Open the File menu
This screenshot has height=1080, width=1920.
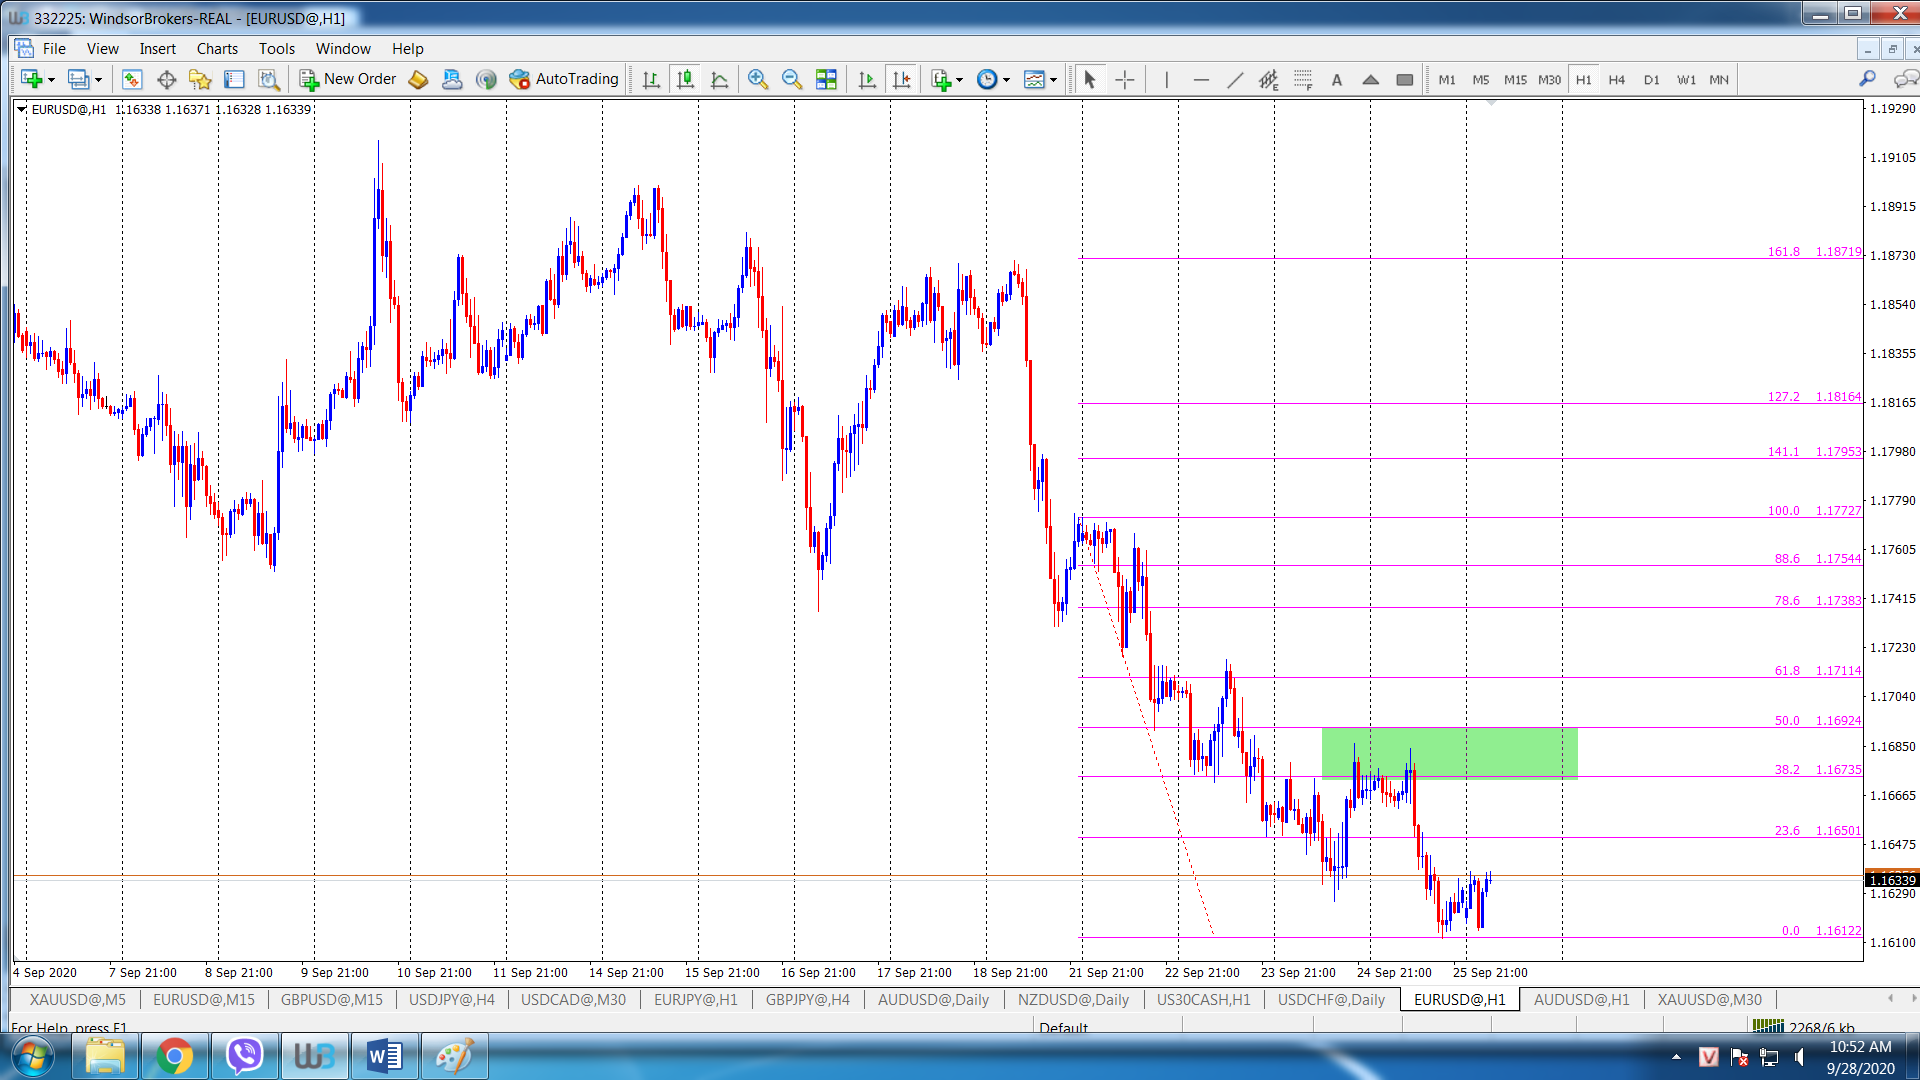(x=54, y=48)
